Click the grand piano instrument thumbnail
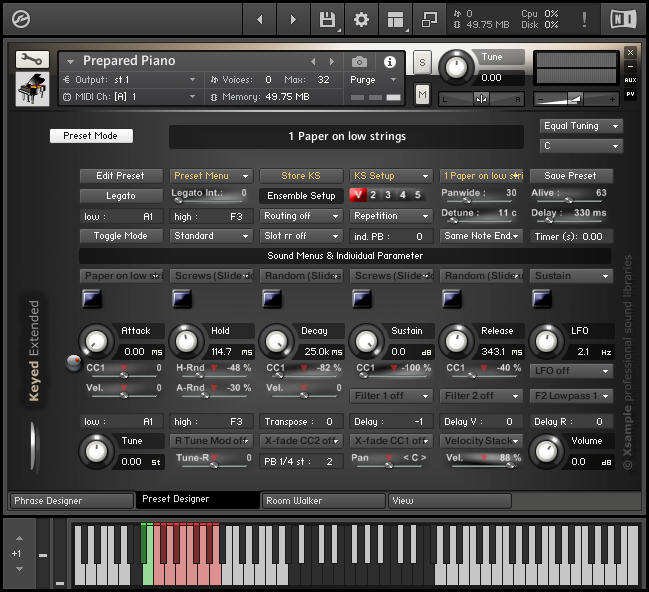 coord(32,89)
